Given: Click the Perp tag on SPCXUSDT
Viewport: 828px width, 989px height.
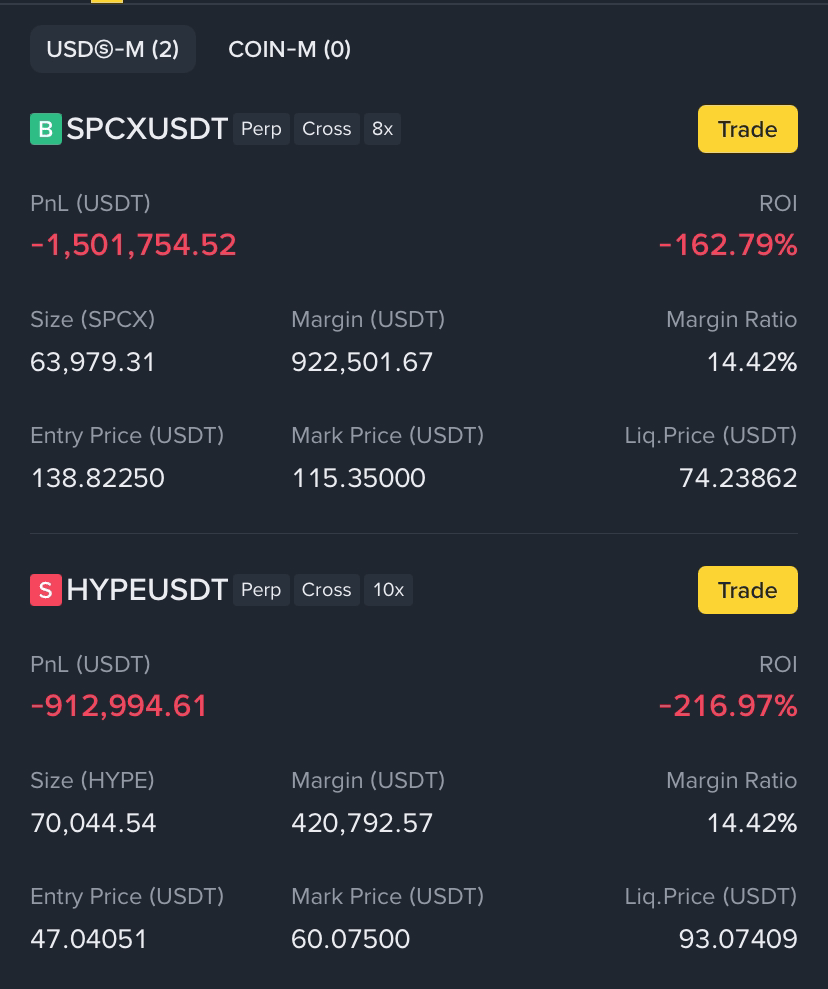Looking at the screenshot, I should coord(261,129).
